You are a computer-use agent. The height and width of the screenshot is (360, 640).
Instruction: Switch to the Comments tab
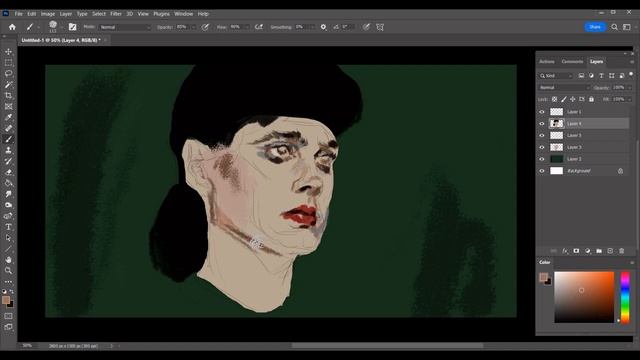(x=572, y=62)
